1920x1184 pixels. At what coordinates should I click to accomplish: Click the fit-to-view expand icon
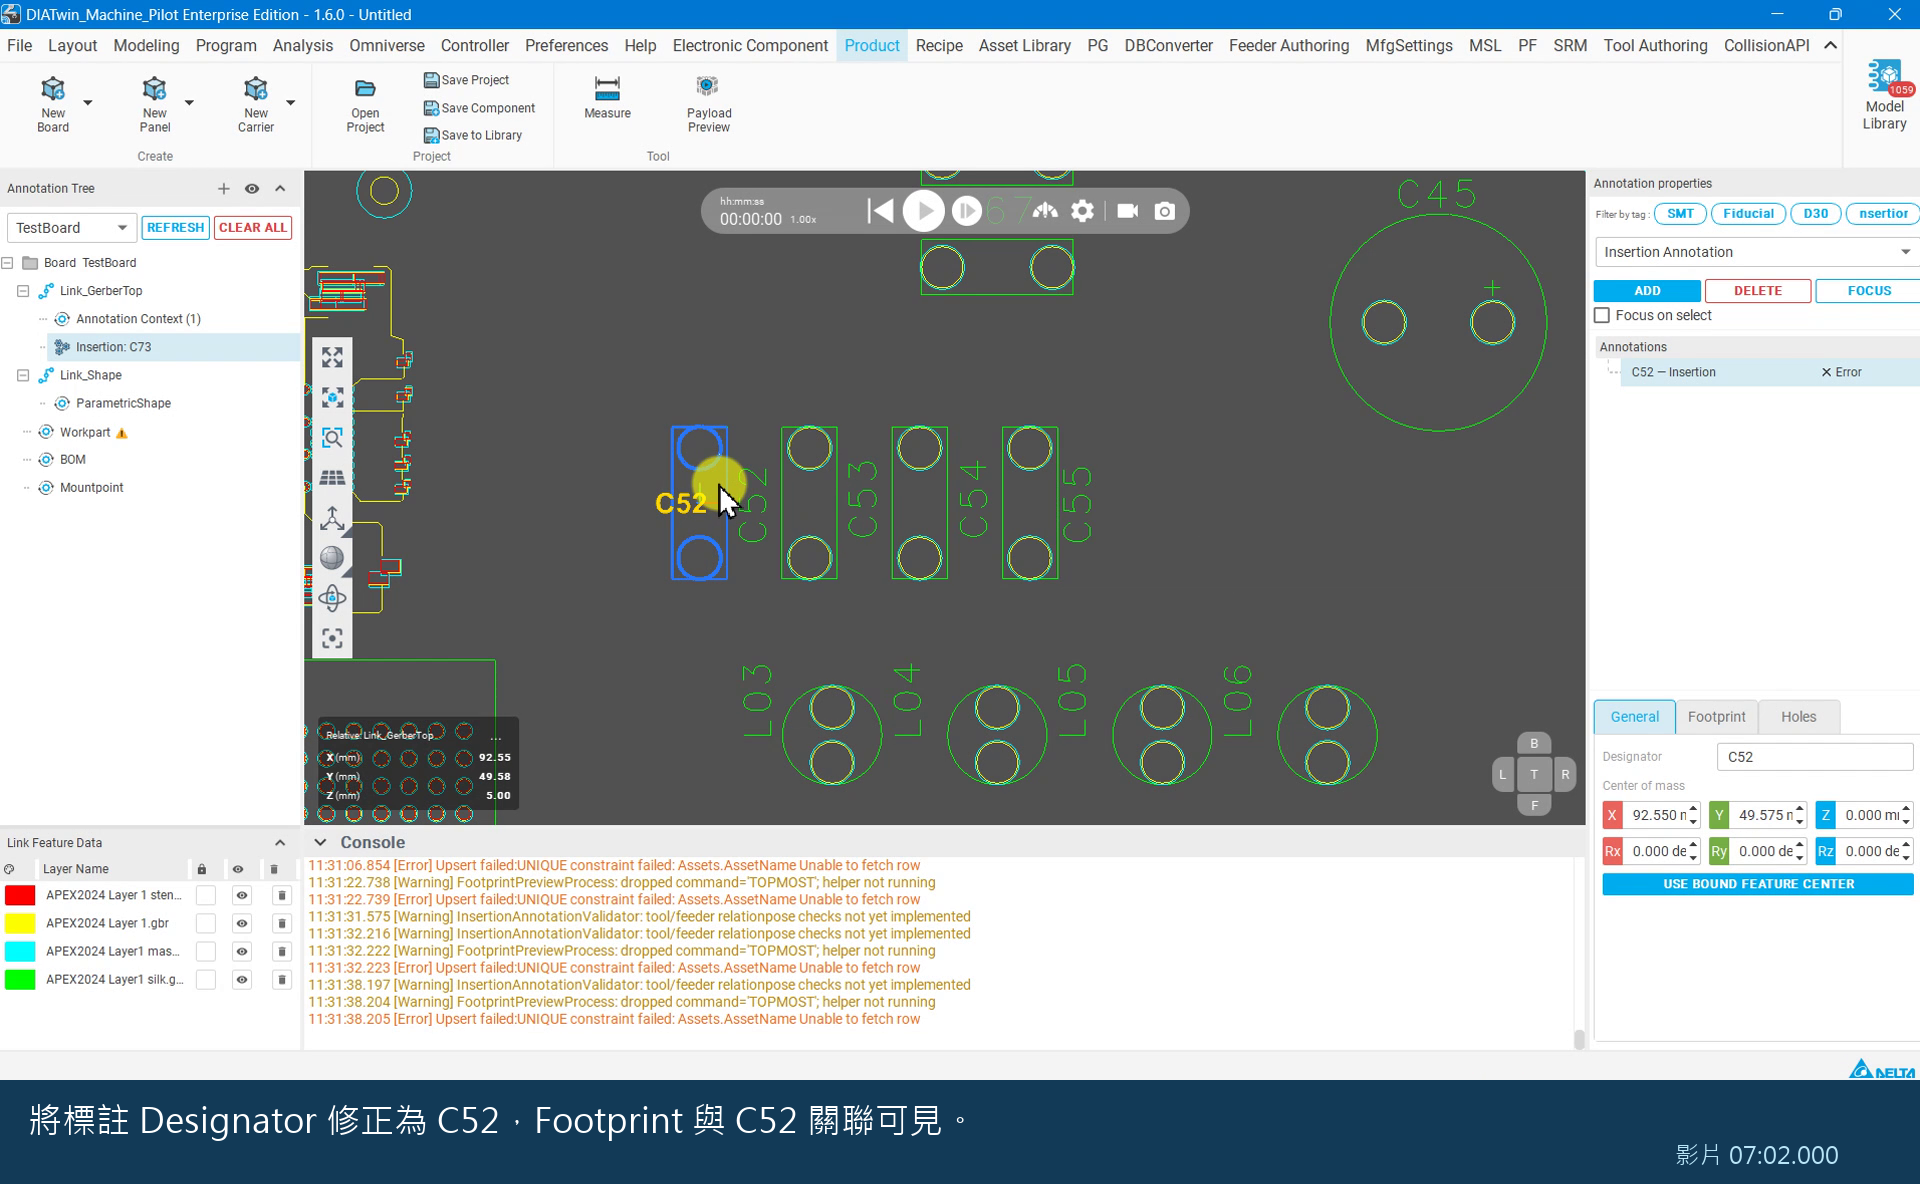[x=332, y=358]
